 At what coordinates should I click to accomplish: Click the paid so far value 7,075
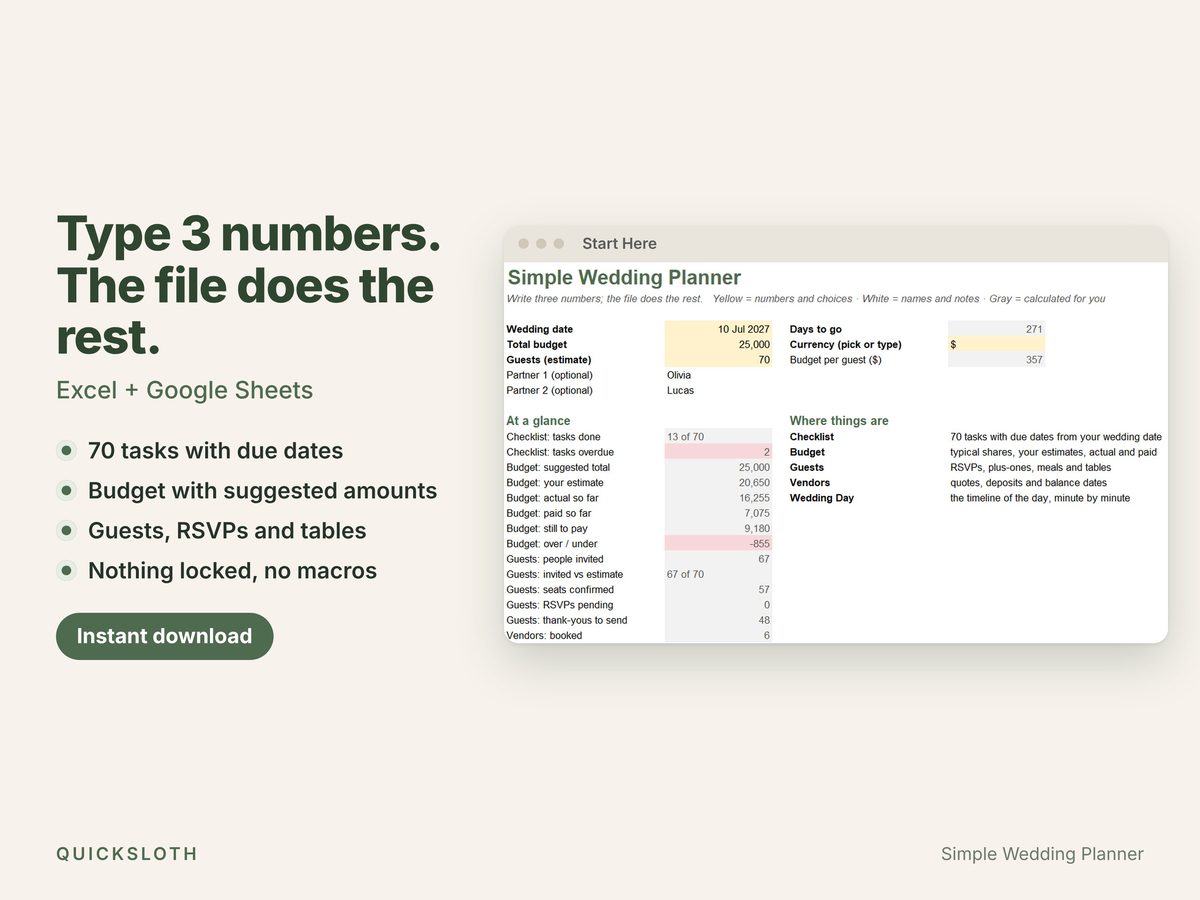718,513
